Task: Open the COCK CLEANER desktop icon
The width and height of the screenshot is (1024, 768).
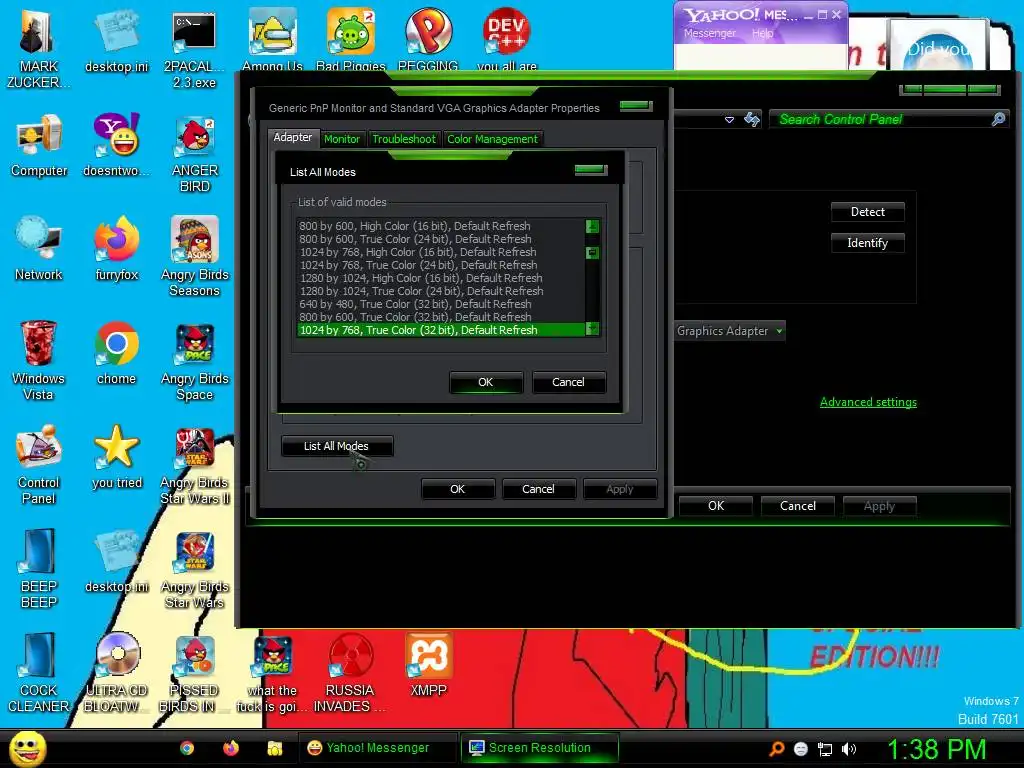Action: [x=39, y=673]
